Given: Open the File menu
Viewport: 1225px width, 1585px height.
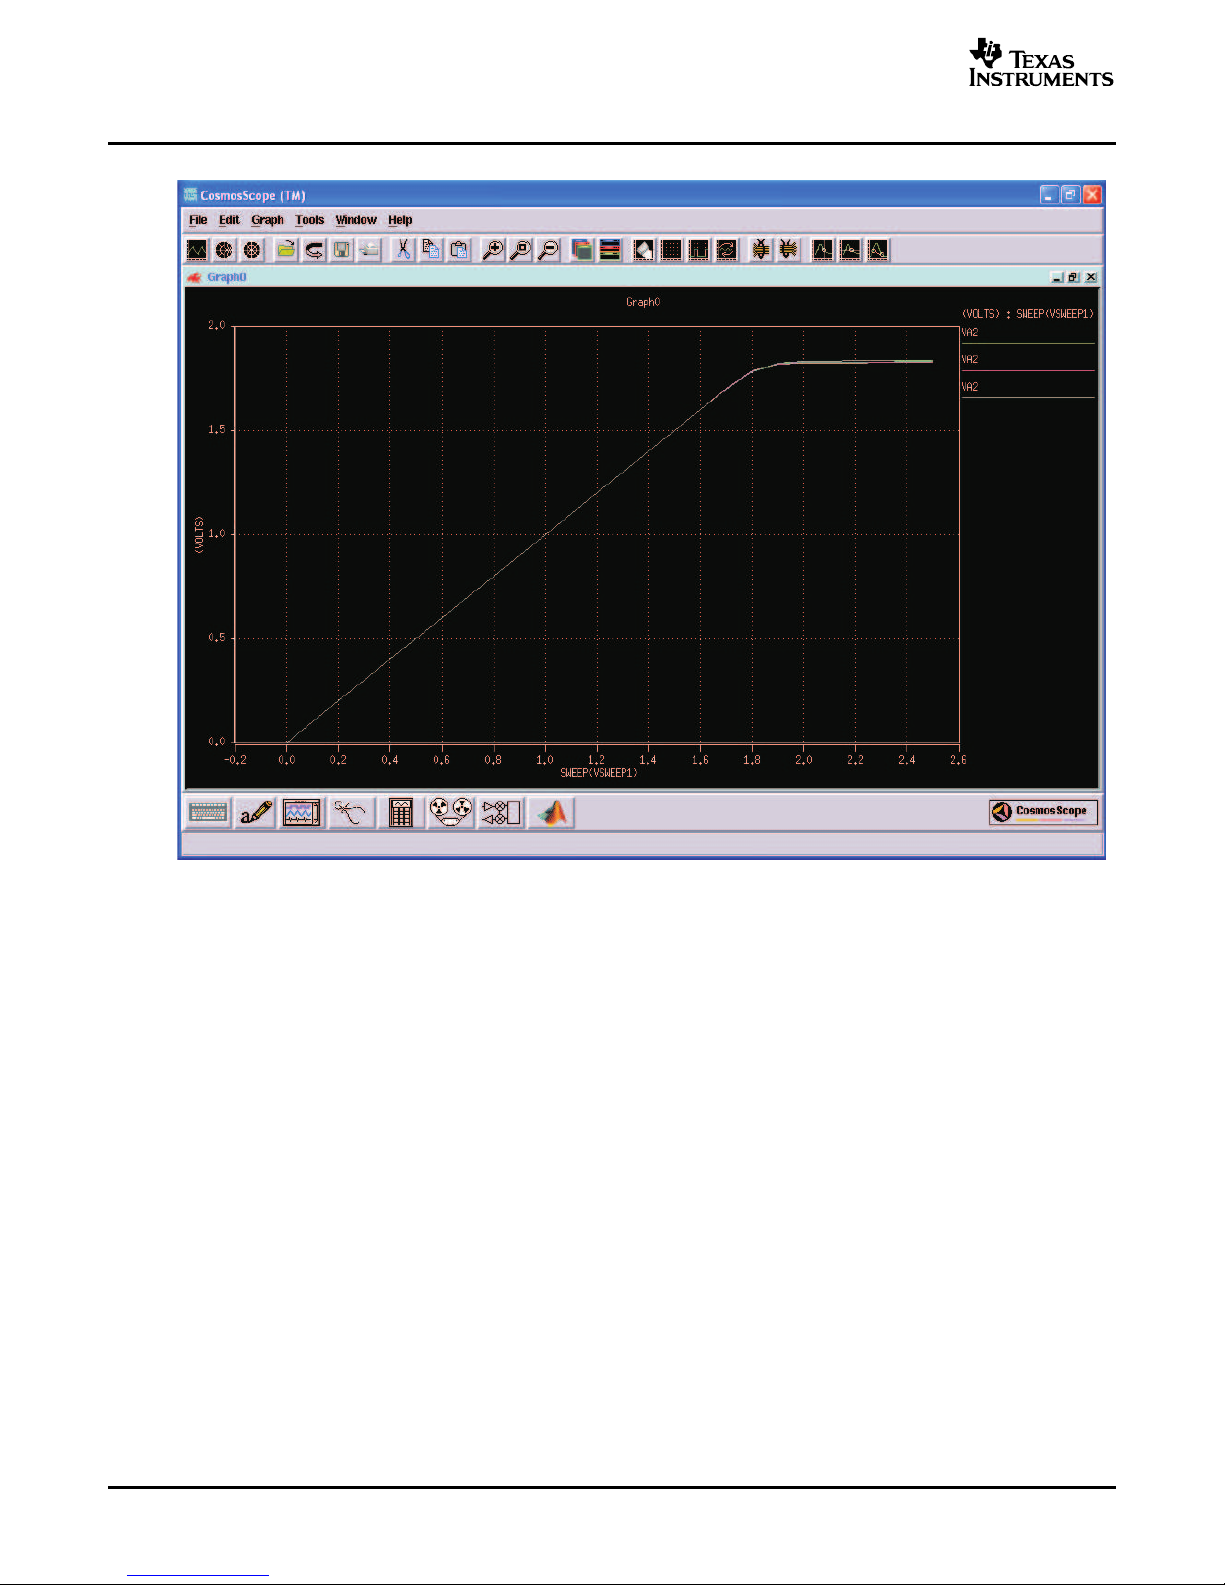Looking at the screenshot, I should coord(198,220).
